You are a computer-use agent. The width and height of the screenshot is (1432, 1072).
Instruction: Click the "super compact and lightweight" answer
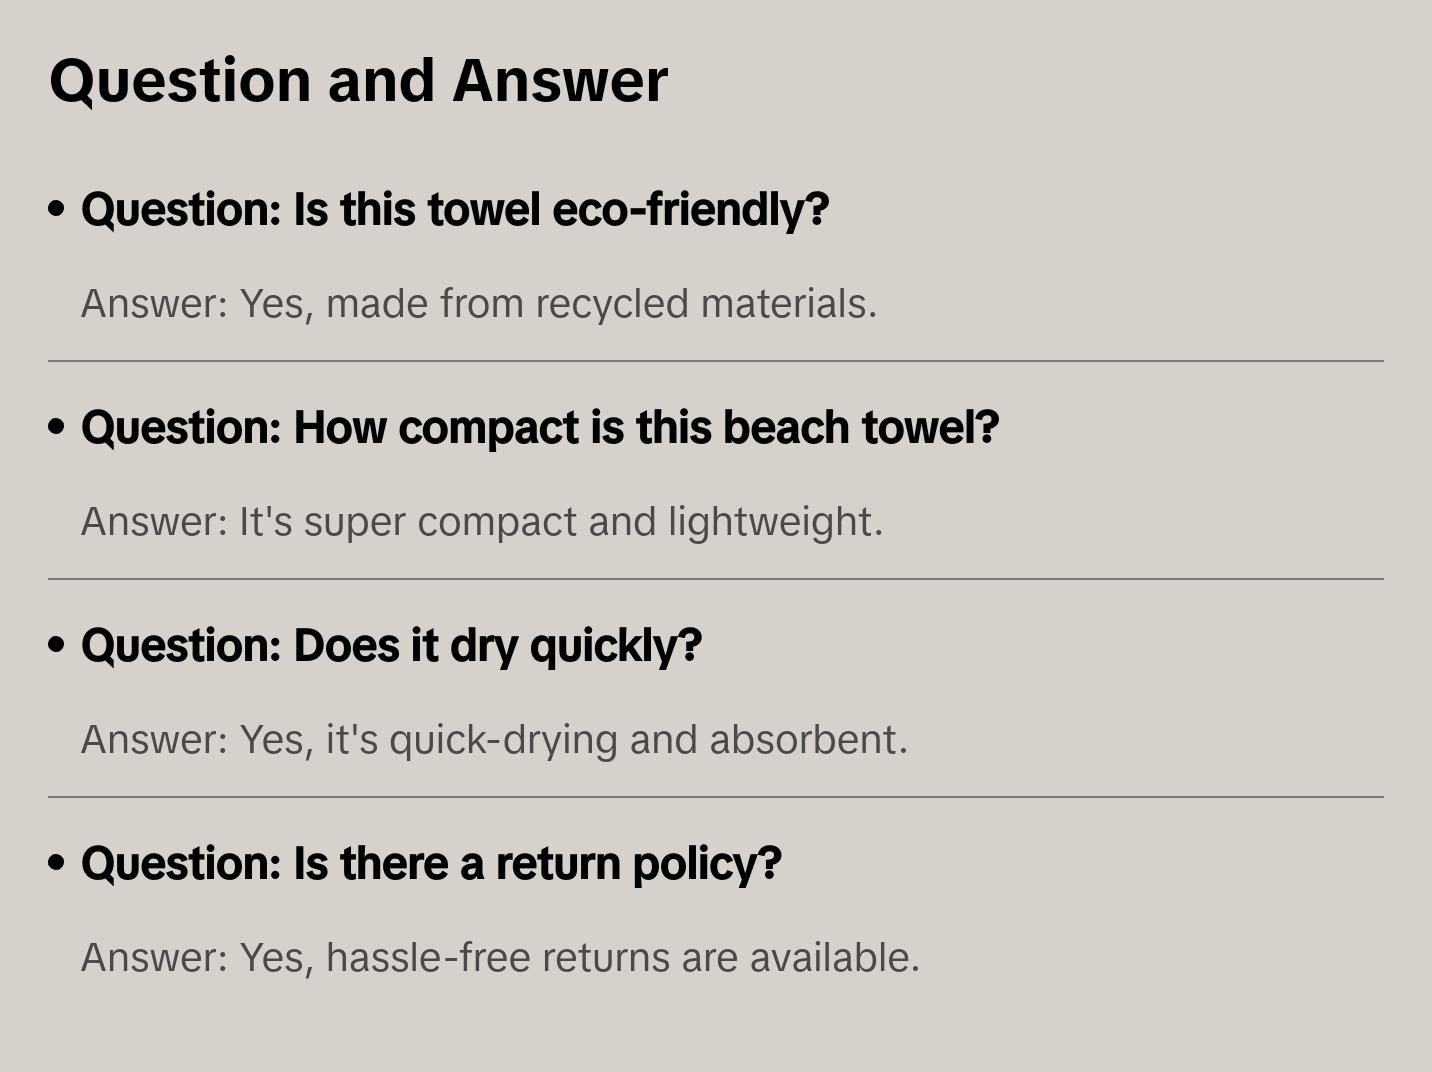pos(482,522)
